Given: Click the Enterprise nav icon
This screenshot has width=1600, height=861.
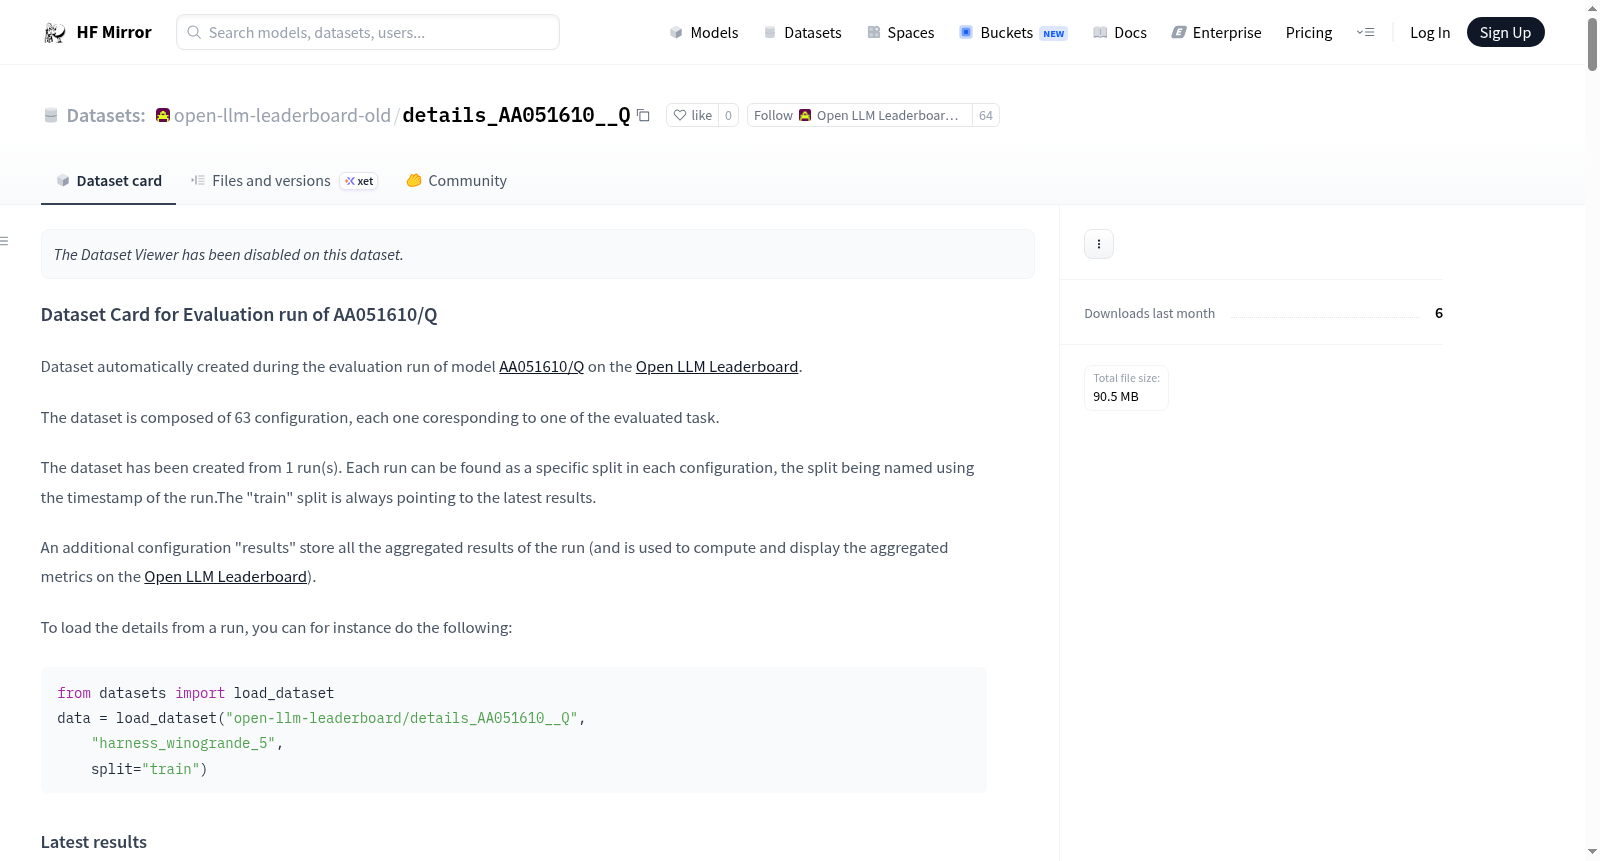Looking at the screenshot, I should 1179,33.
